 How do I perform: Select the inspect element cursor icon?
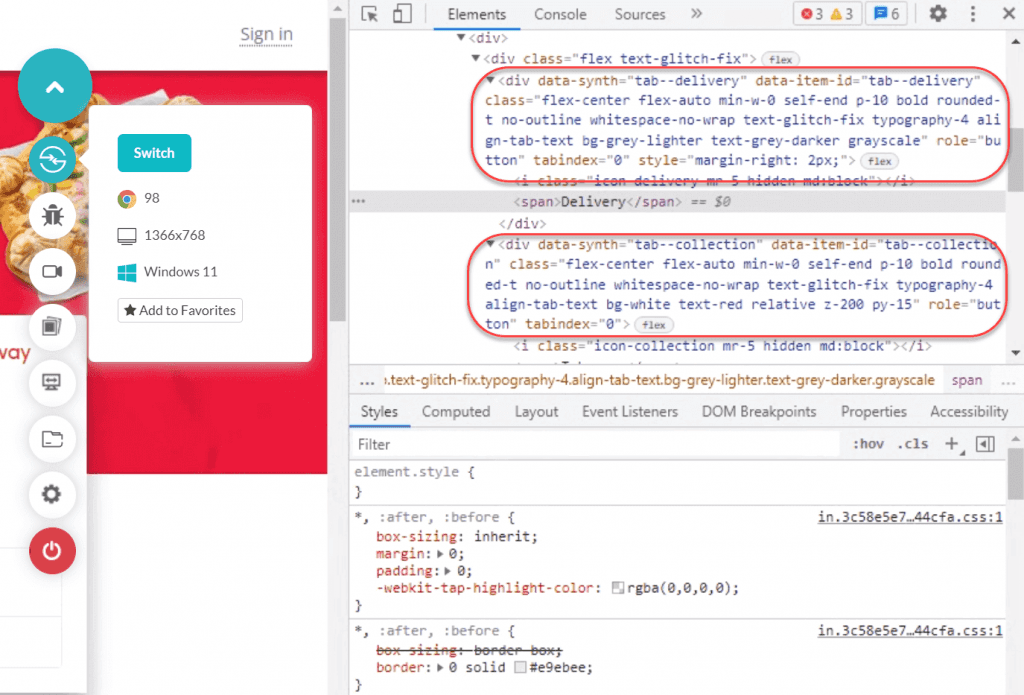[x=370, y=14]
